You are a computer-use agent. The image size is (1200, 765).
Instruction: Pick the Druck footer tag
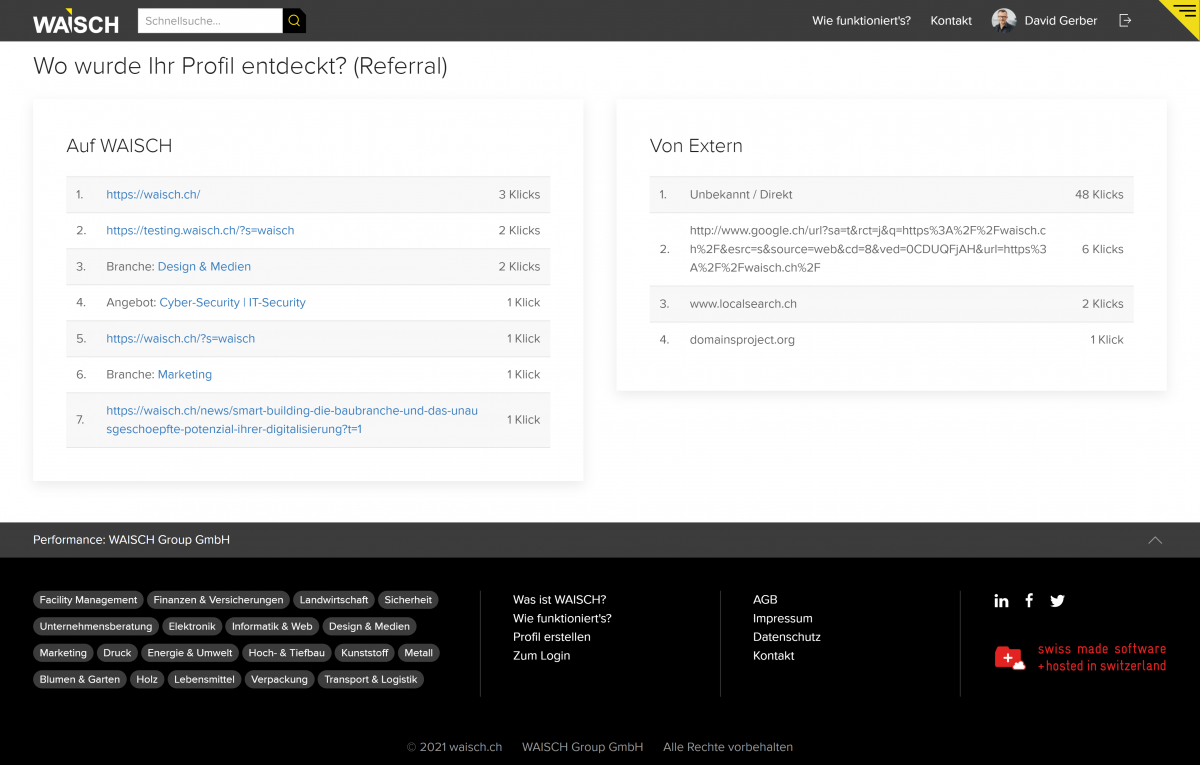coord(117,653)
